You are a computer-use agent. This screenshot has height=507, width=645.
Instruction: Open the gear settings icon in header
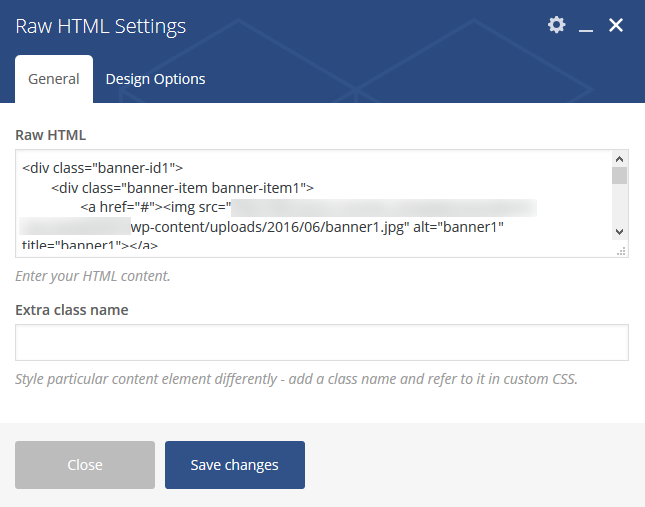click(557, 25)
